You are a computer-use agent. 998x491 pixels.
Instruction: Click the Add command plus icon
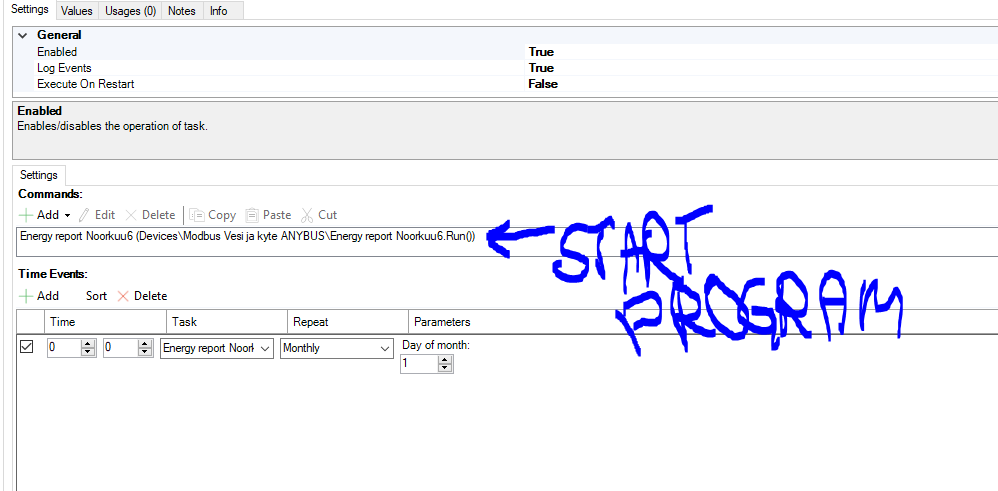[x=26, y=215]
